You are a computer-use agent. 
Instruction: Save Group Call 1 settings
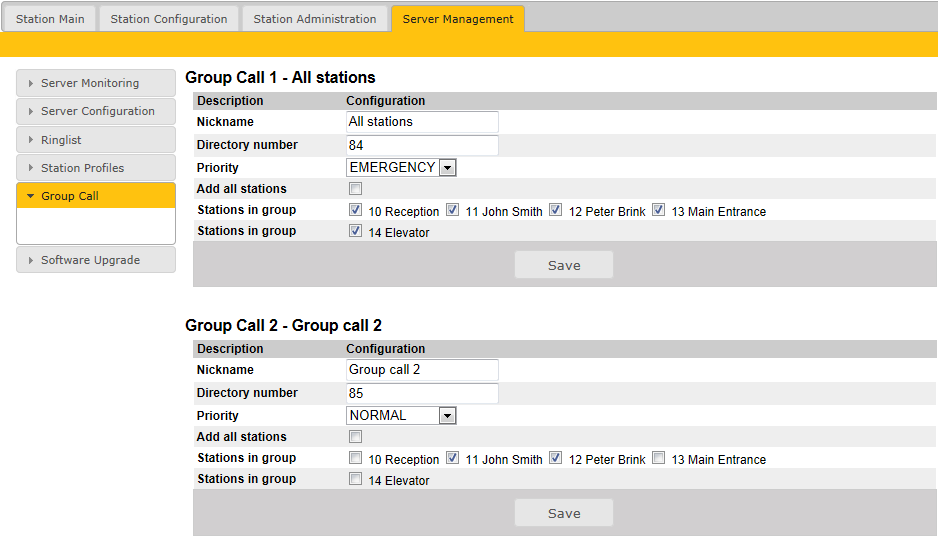click(564, 265)
